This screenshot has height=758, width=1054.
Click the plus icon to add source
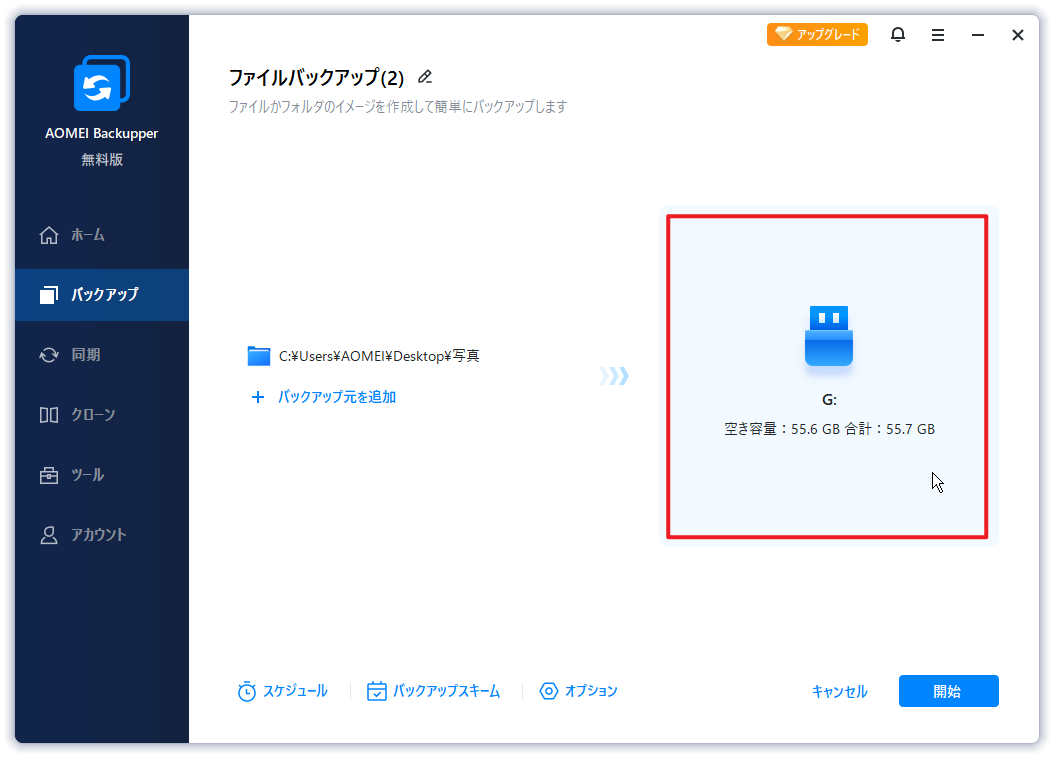click(x=257, y=397)
